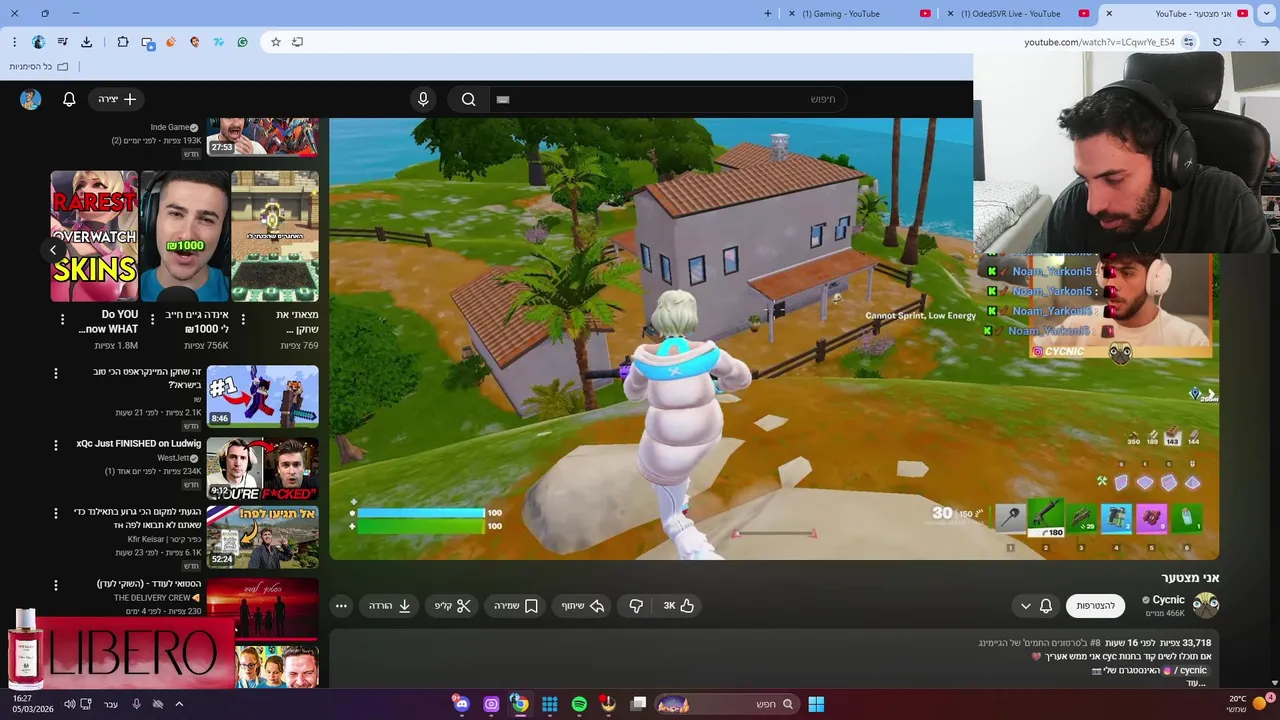Search with voice microphone button
This screenshot has width=1280, height=720.
point(423,99)
